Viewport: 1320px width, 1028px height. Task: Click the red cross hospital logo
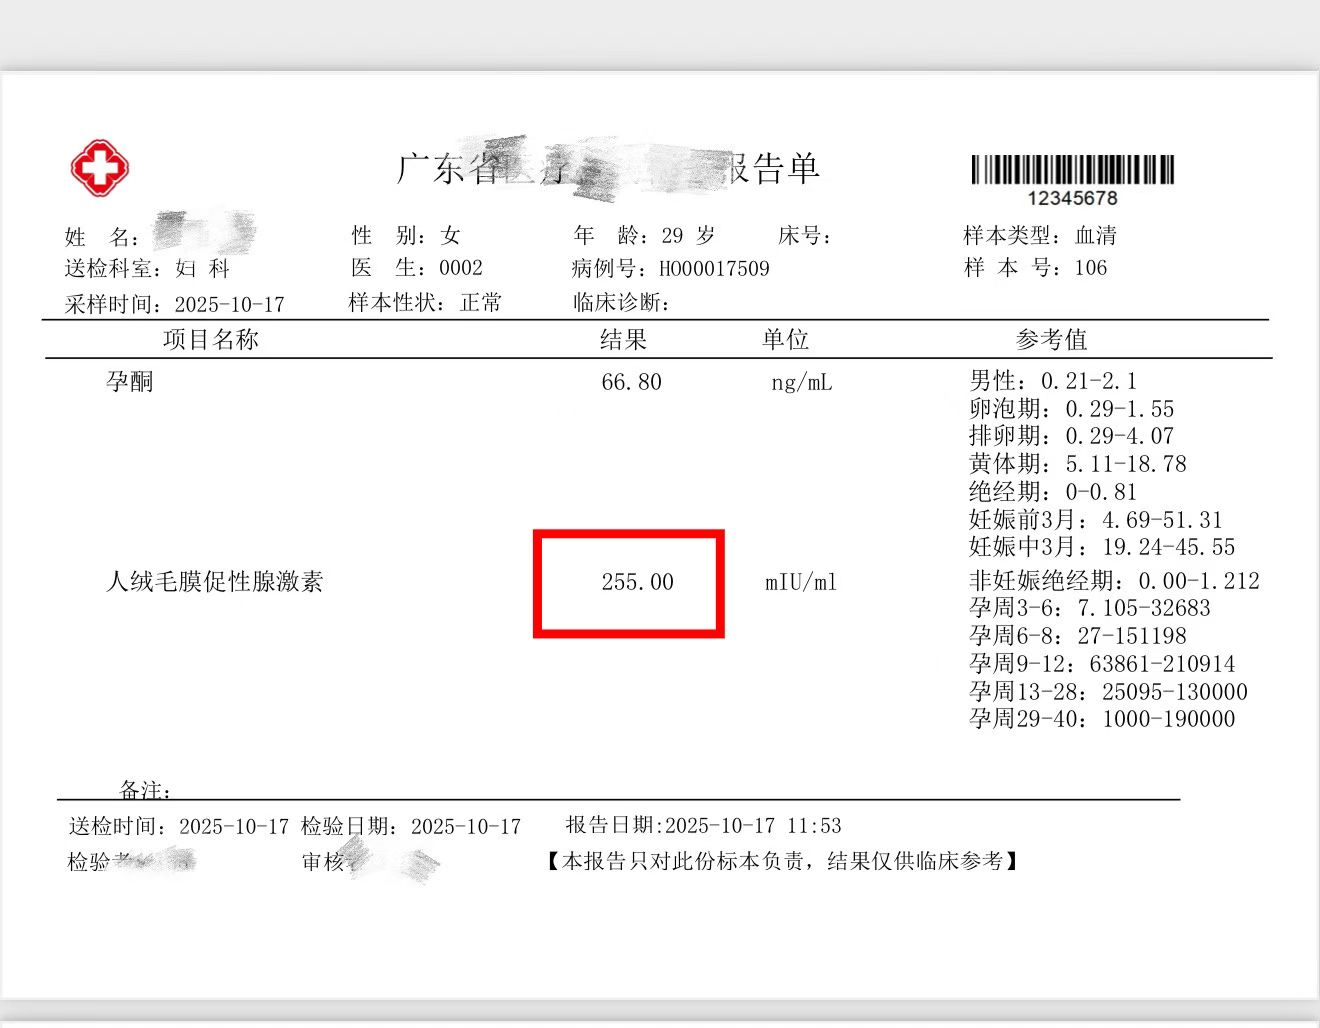100,168
